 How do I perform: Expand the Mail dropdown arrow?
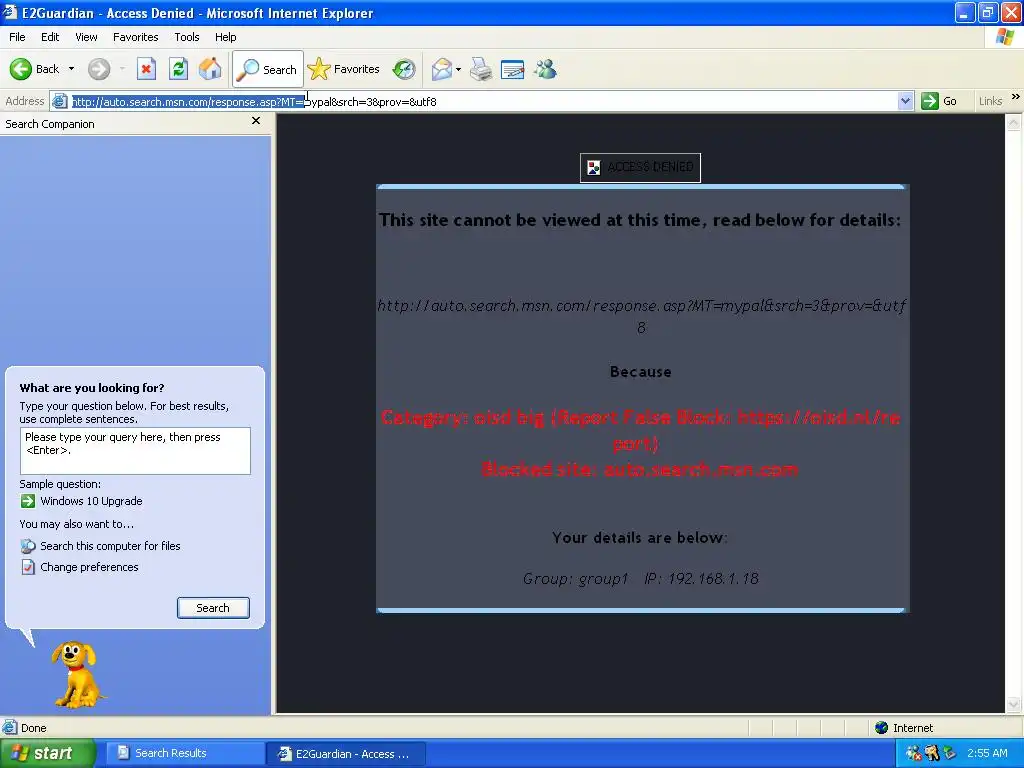(x=458, y=69)
